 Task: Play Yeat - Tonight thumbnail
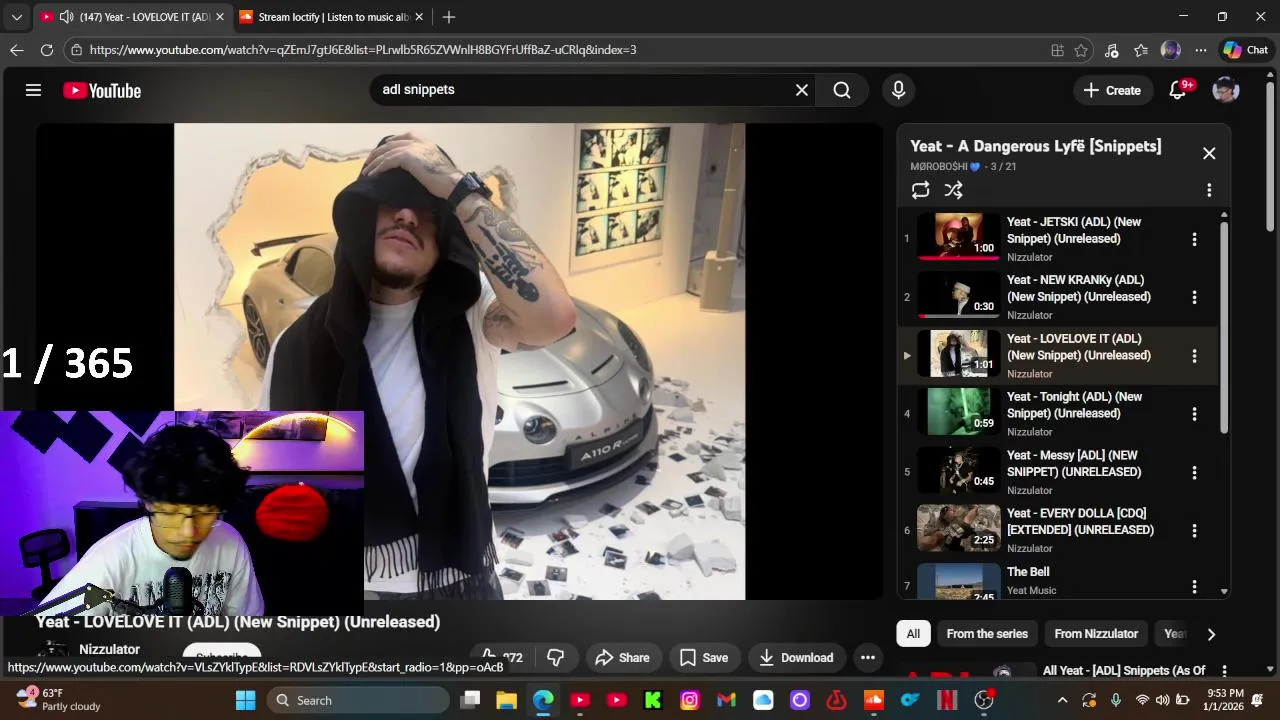[x=958, y=412]
